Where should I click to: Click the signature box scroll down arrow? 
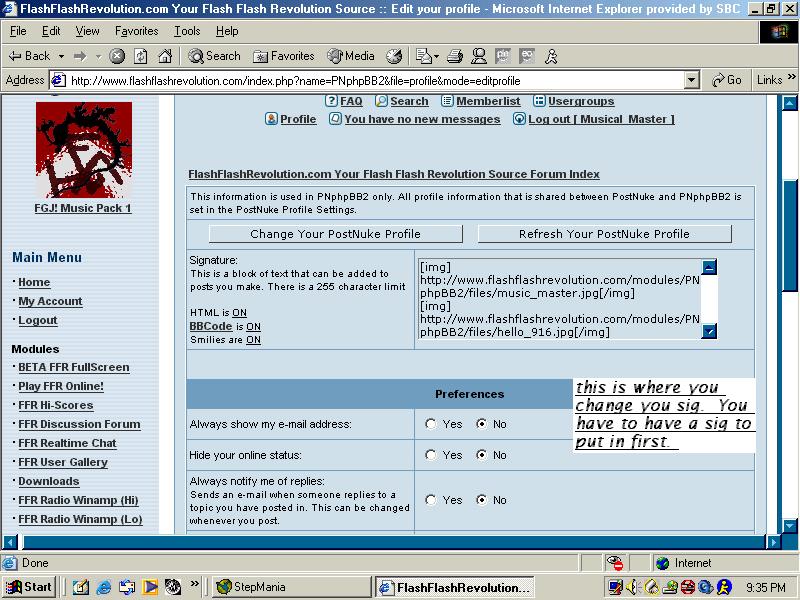709,332
